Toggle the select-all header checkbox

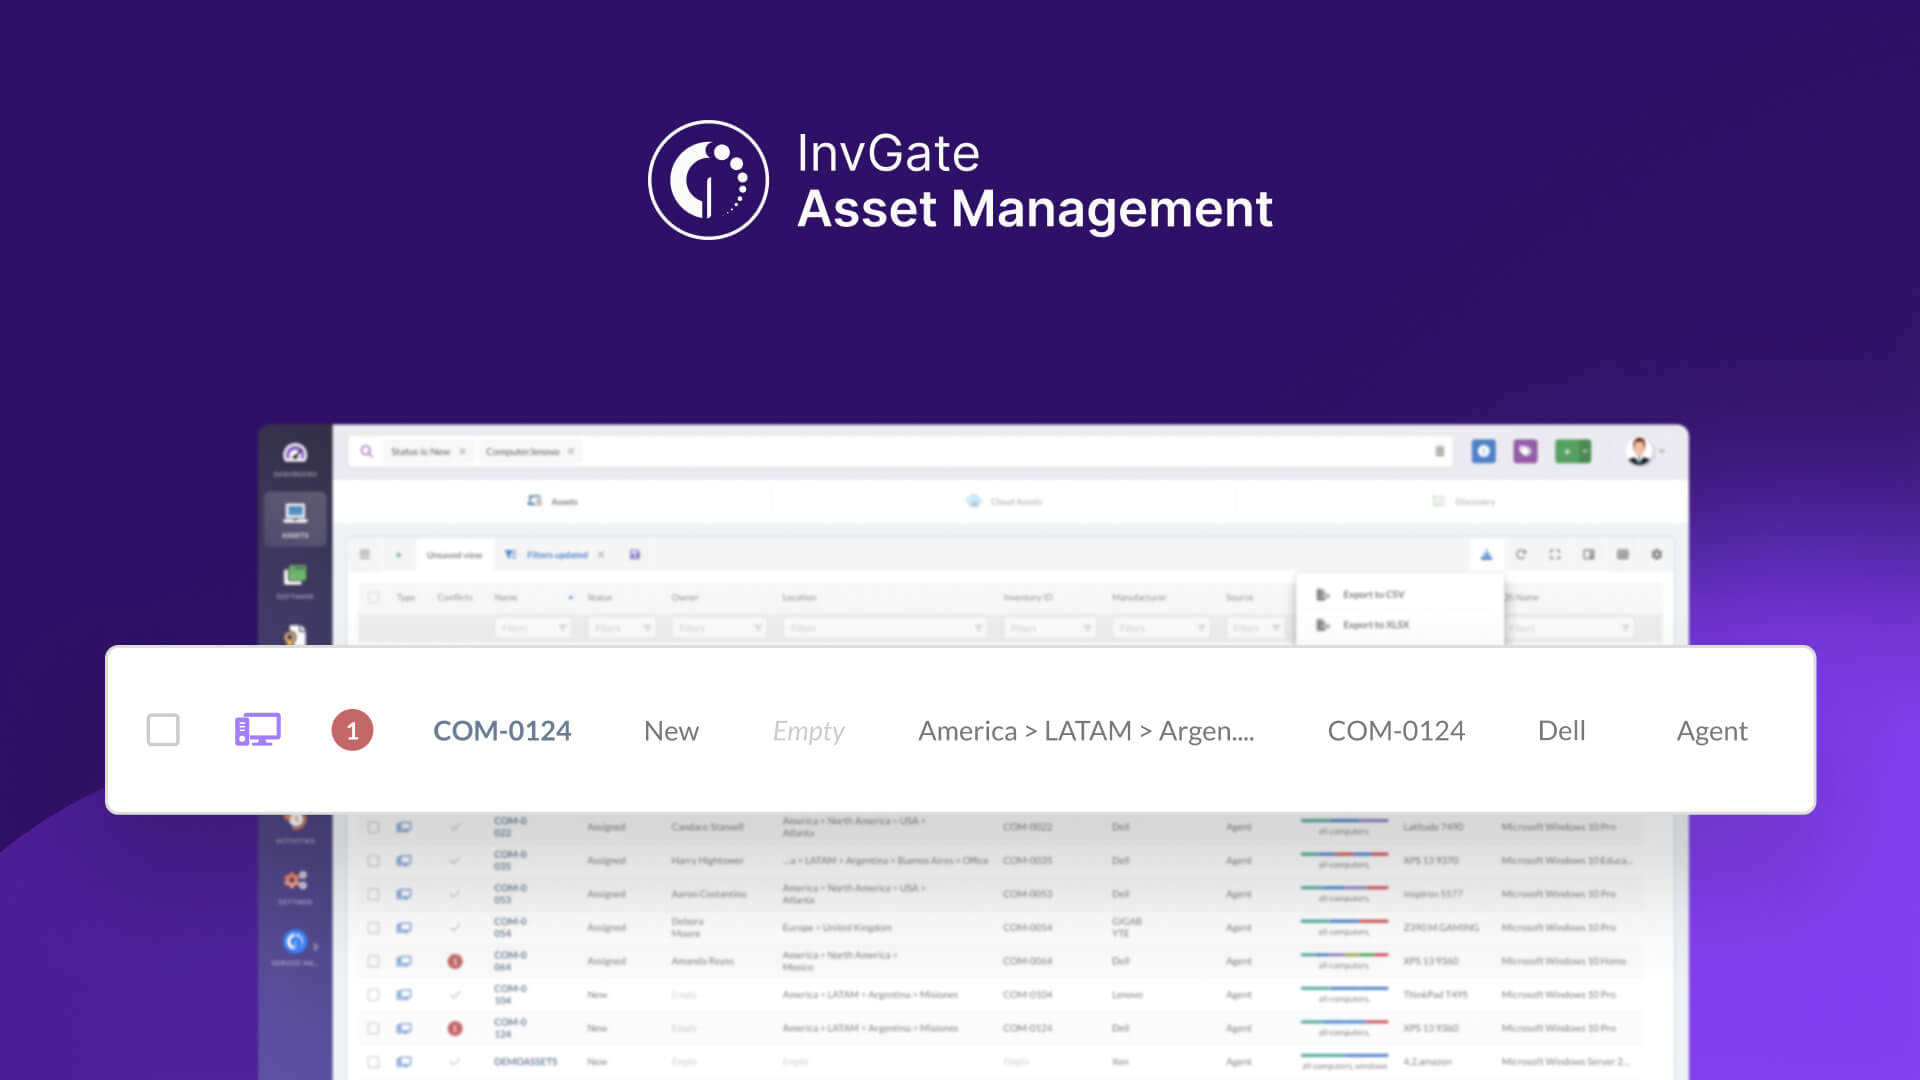373,597
